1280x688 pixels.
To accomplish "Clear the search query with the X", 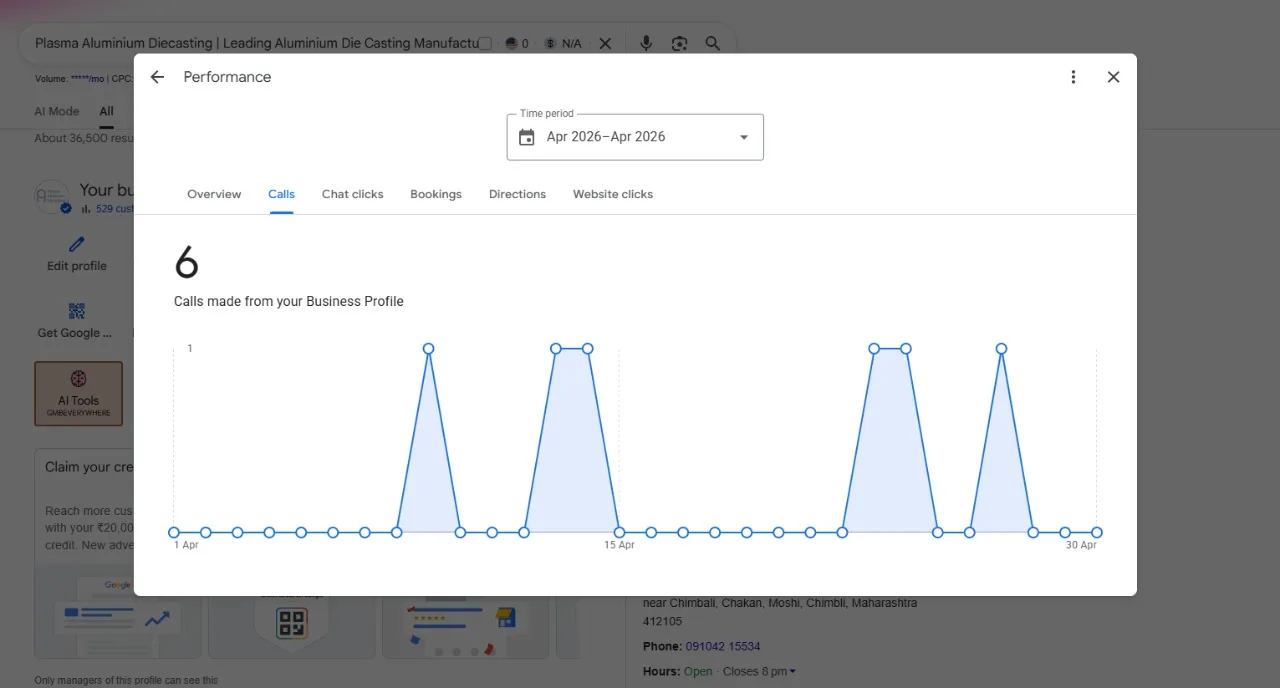I will tap(605, 43).
